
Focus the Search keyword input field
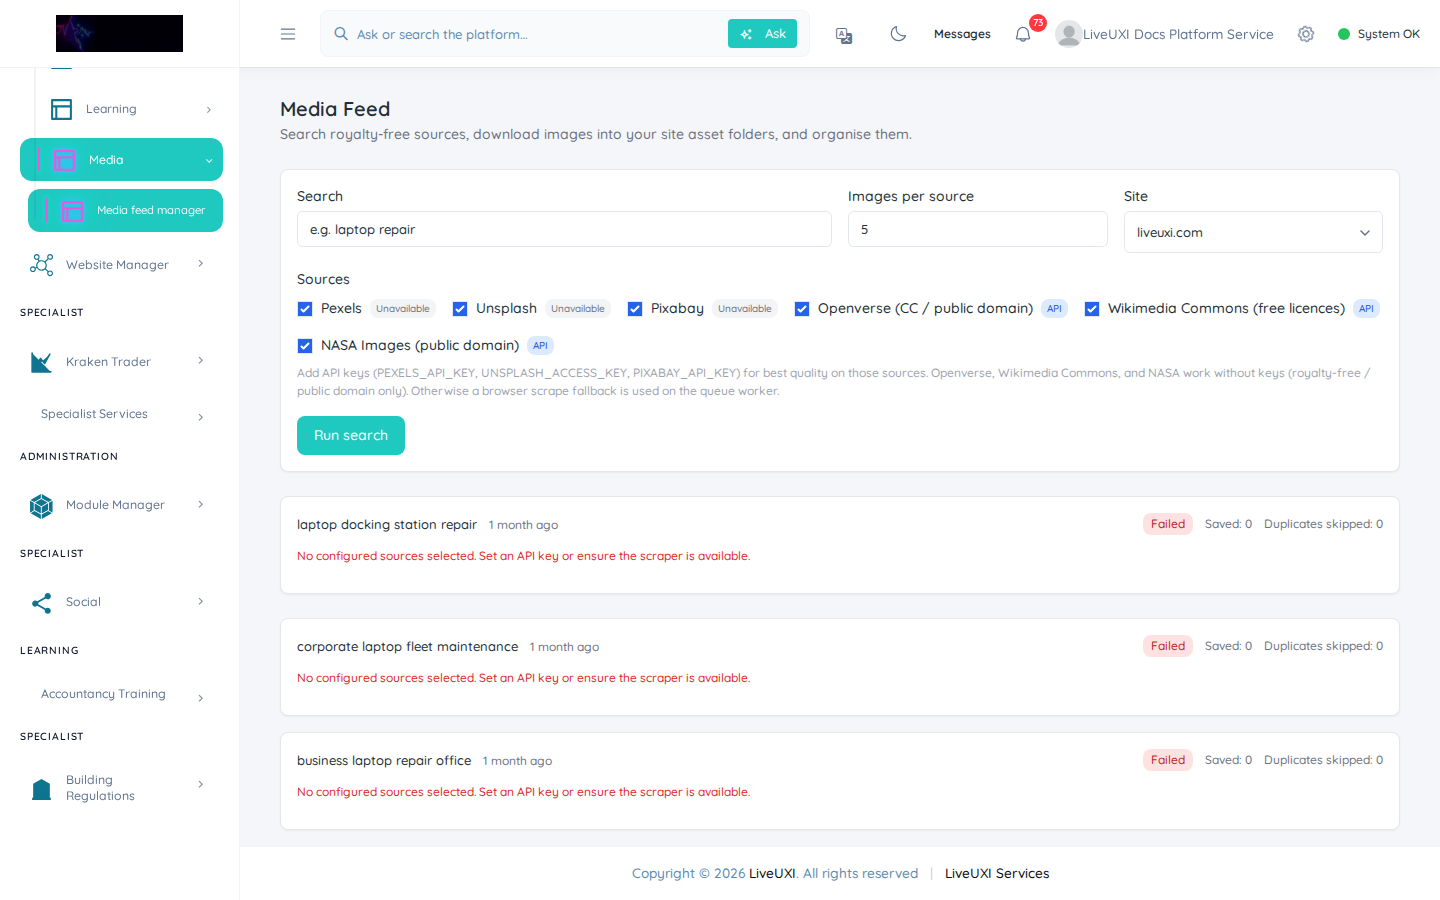click(x=564, y=229)
